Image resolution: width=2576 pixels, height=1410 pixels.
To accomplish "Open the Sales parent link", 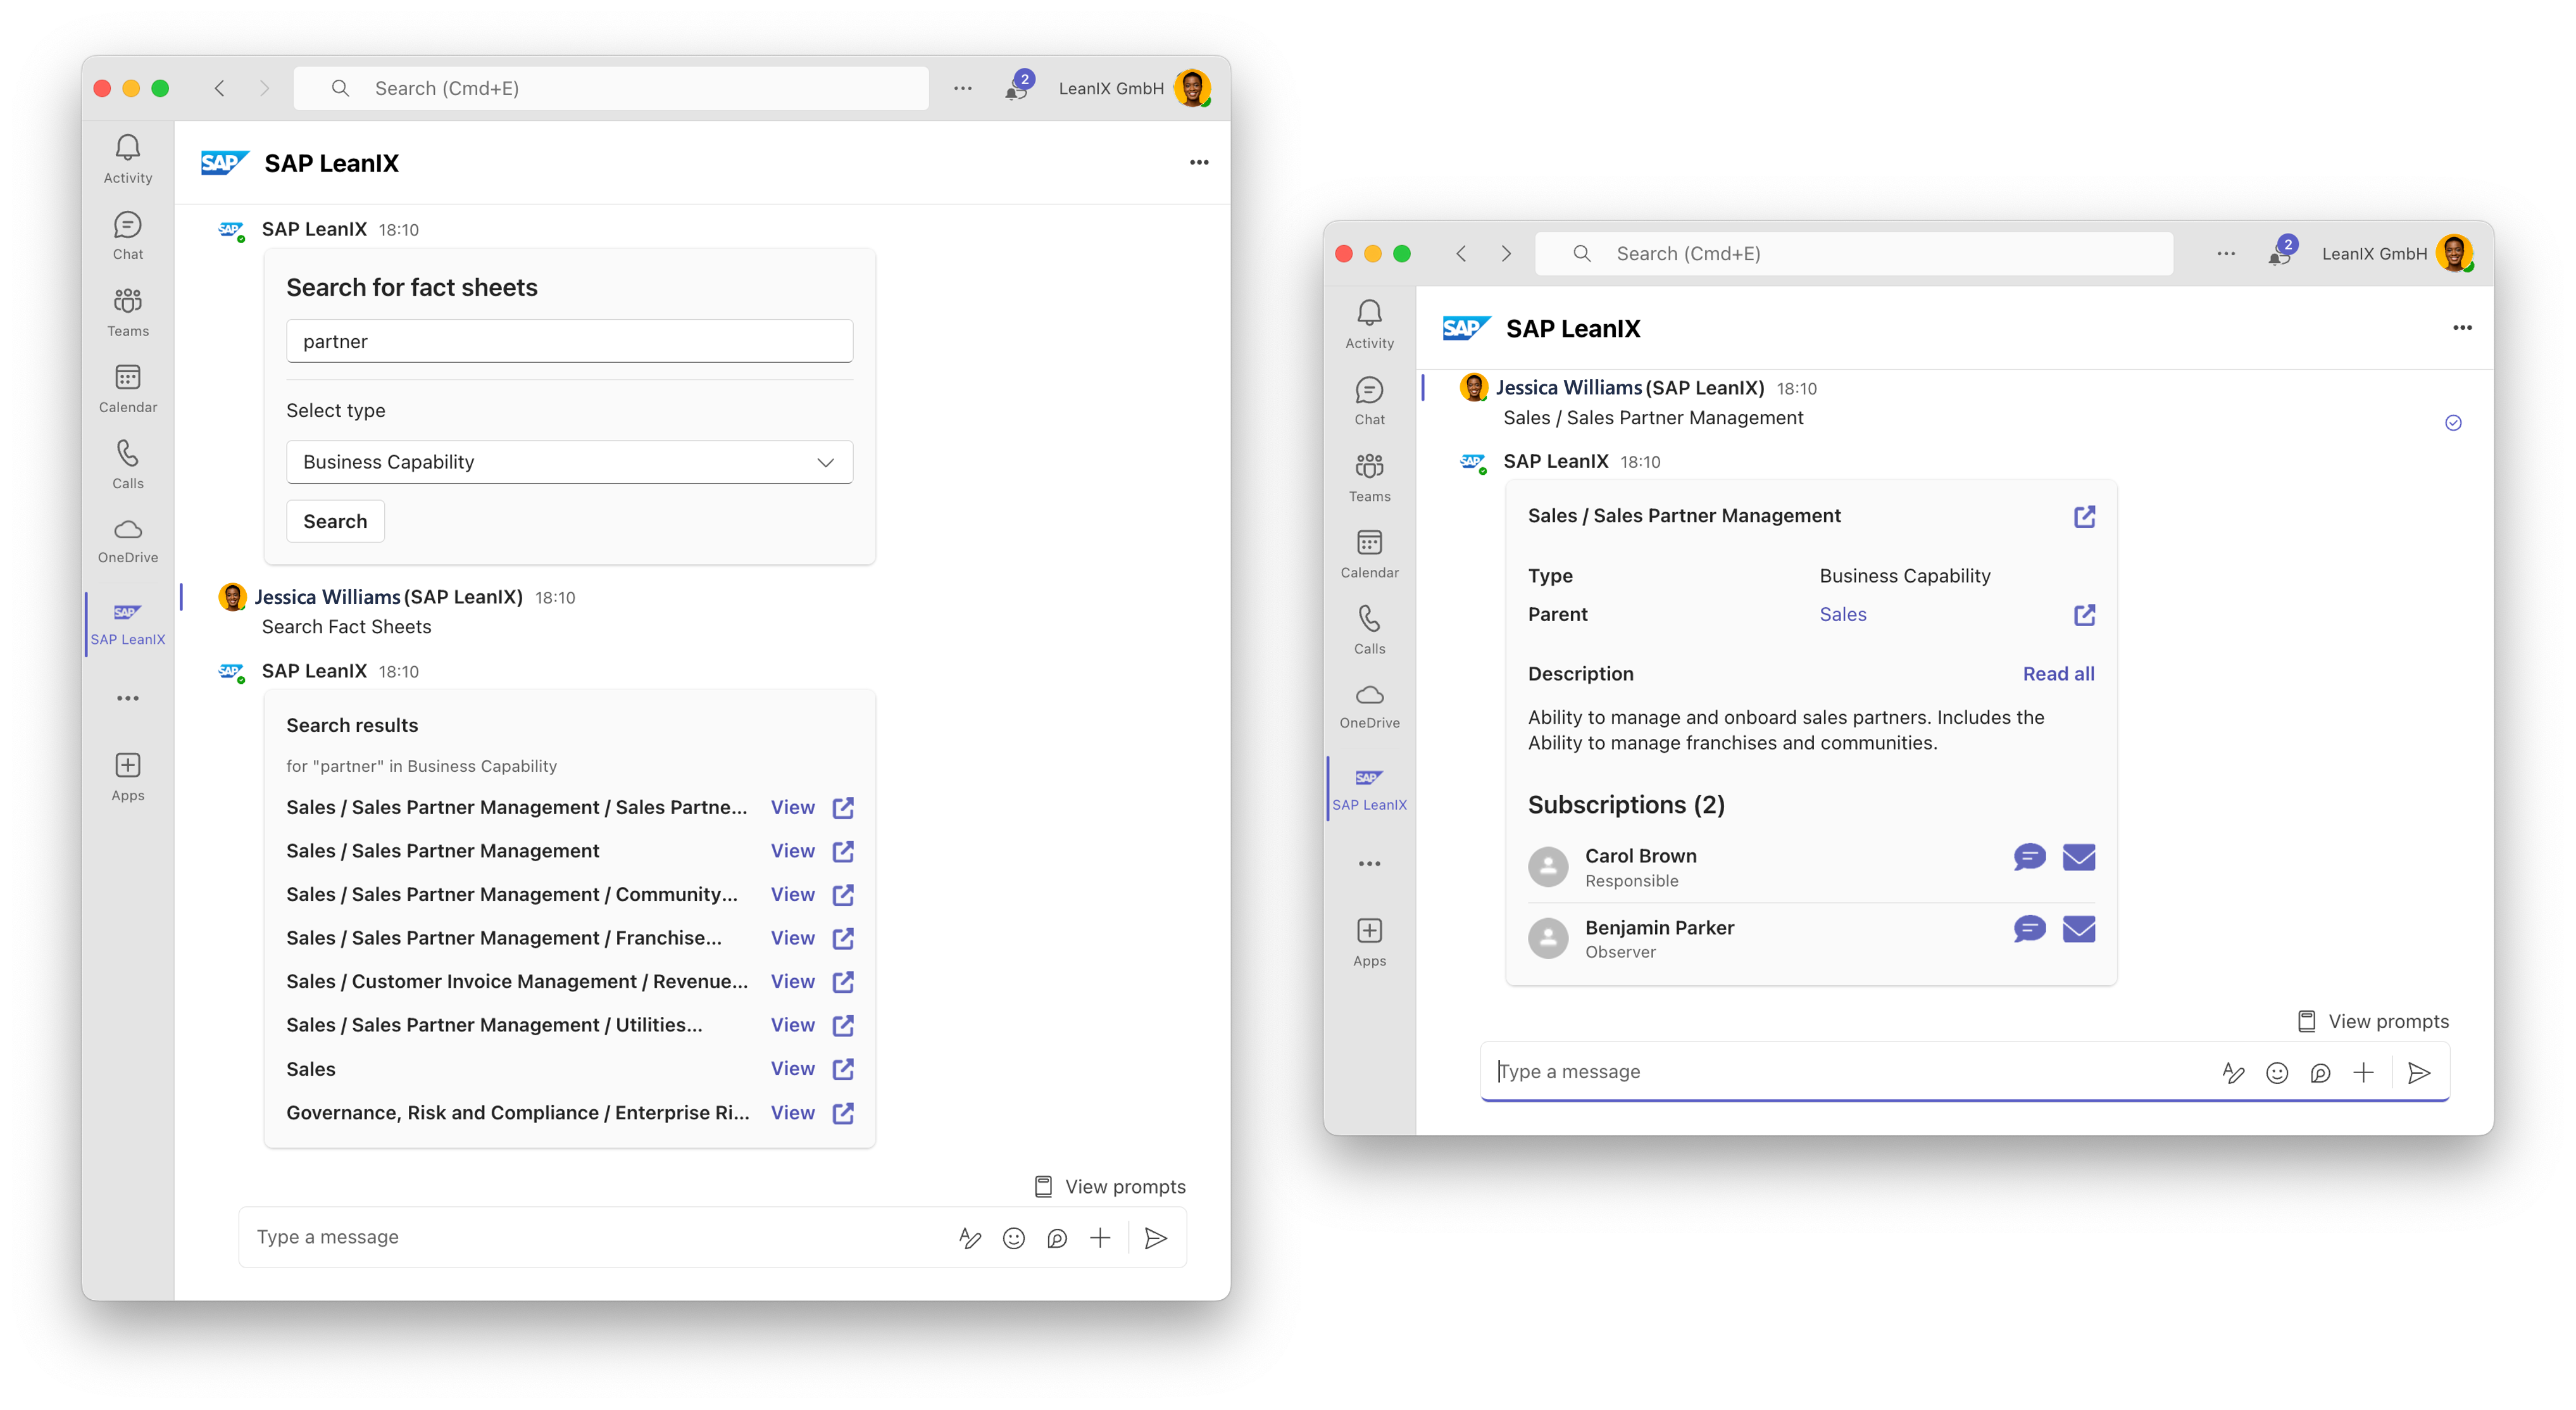I will point(1842,614).
